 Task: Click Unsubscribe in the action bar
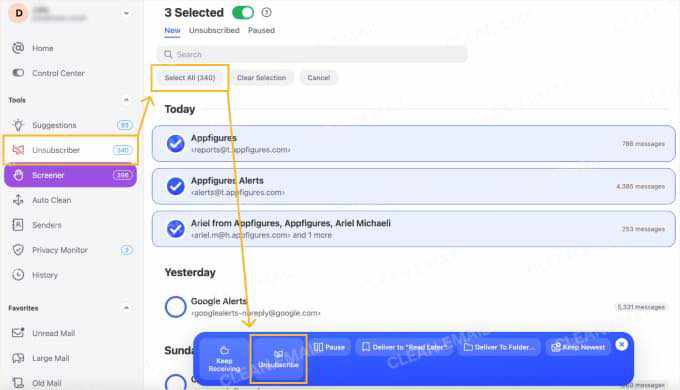coord(278,359)
